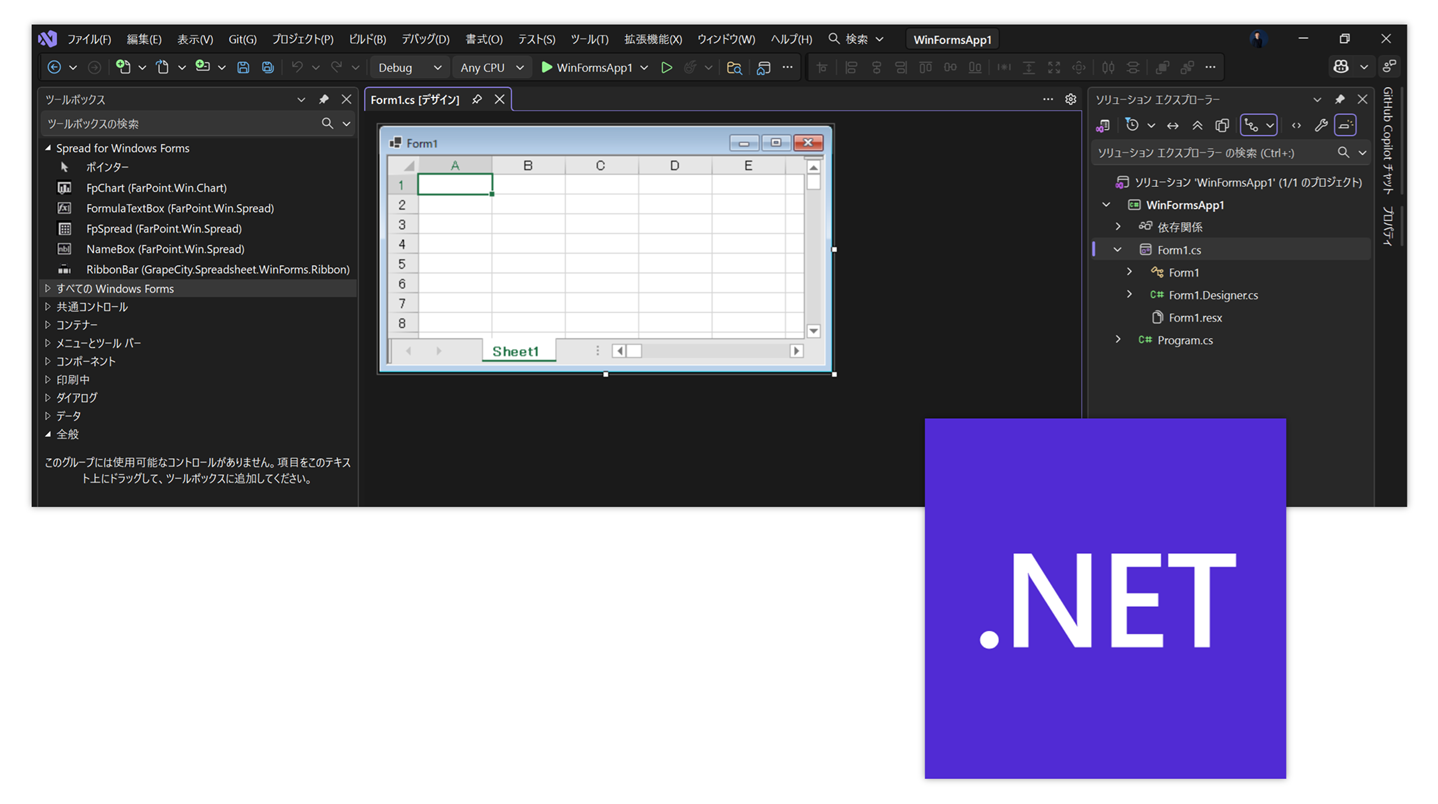Select the Sheet1 tab in the spreadsheet

coord(516,351)
